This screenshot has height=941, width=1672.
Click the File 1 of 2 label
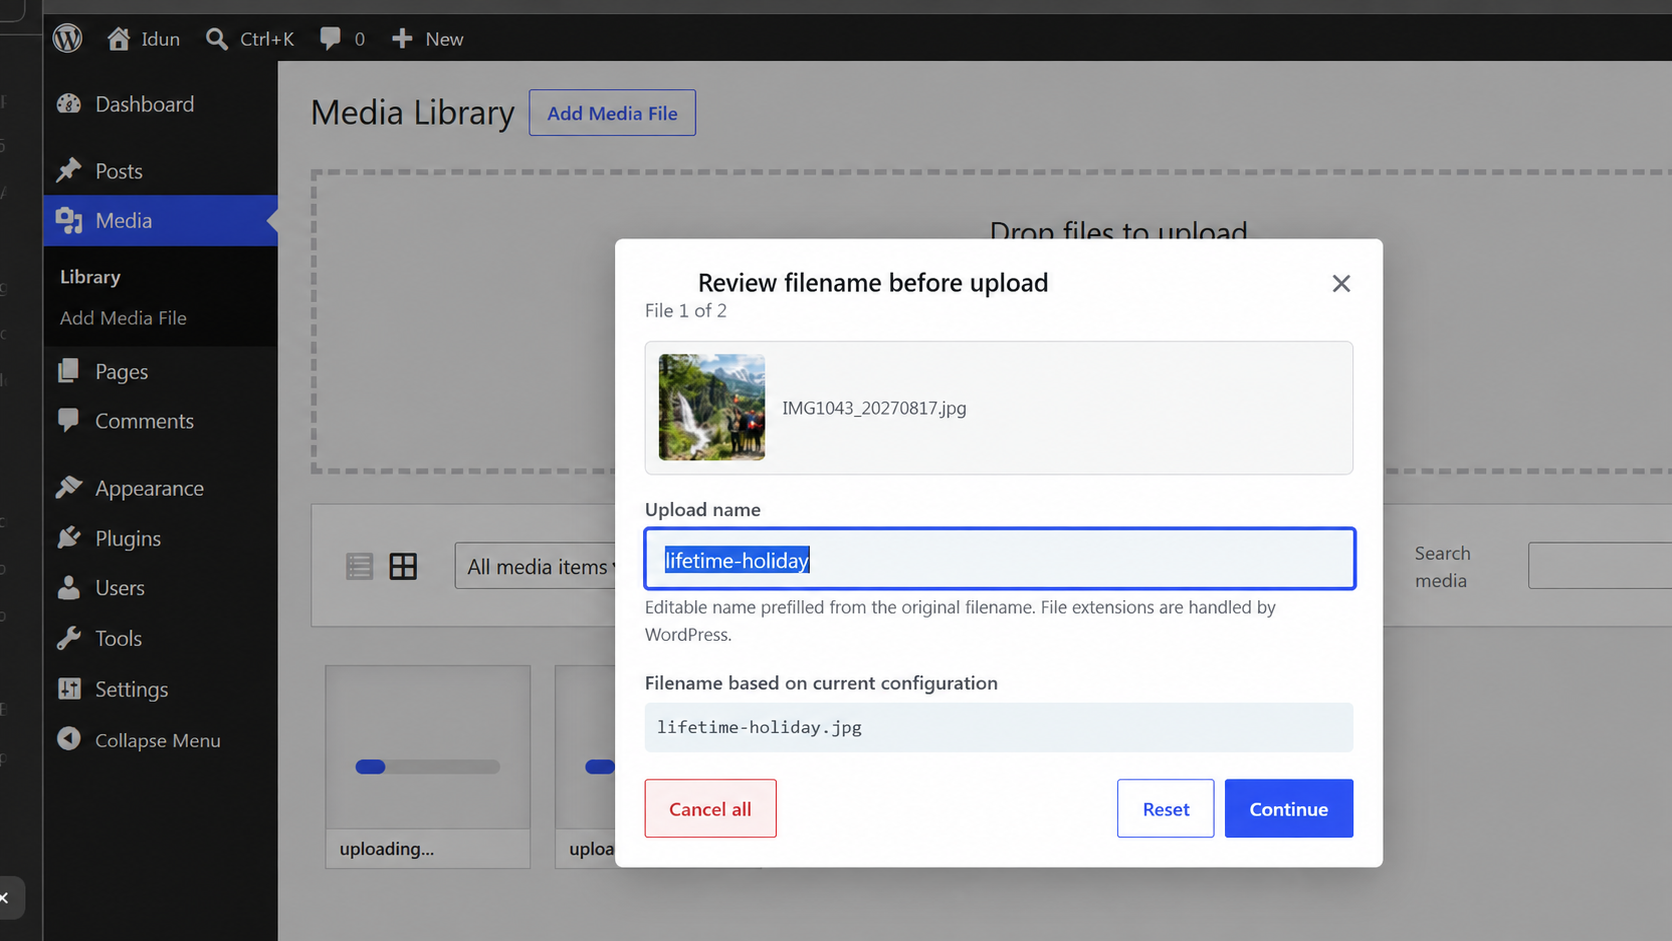click(x=686, y=311)
